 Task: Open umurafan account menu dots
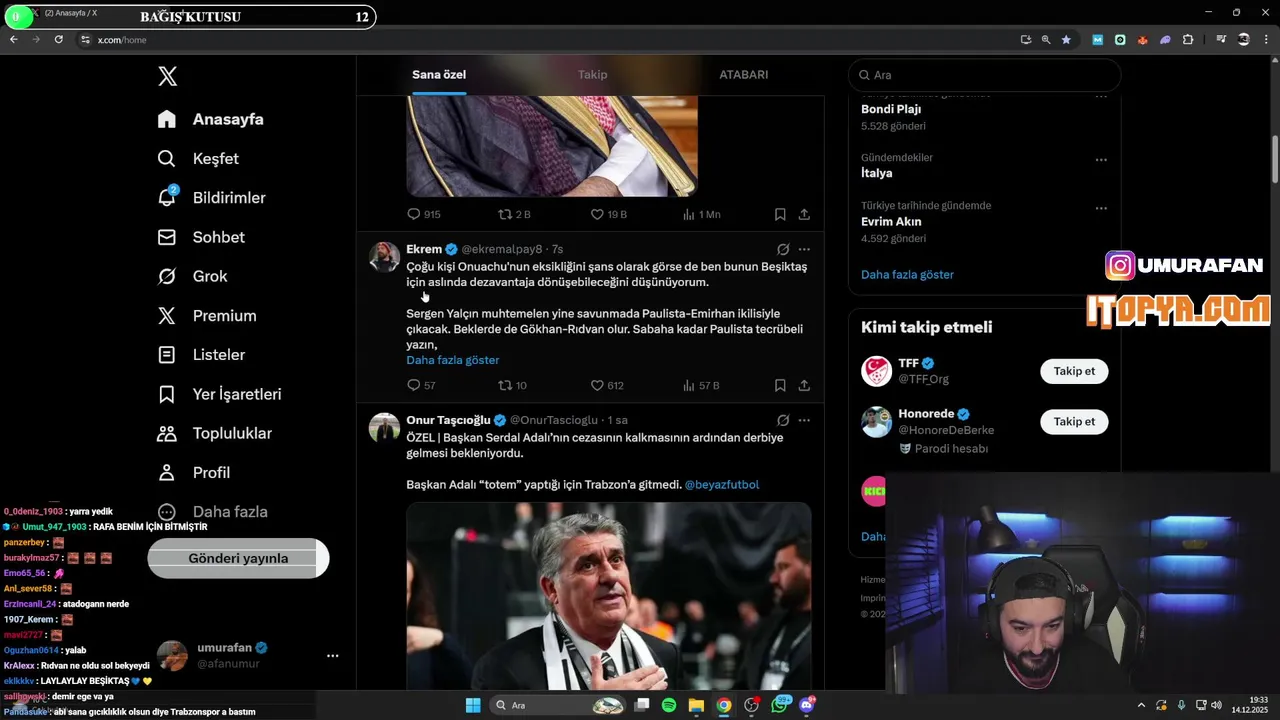point(333,656)
